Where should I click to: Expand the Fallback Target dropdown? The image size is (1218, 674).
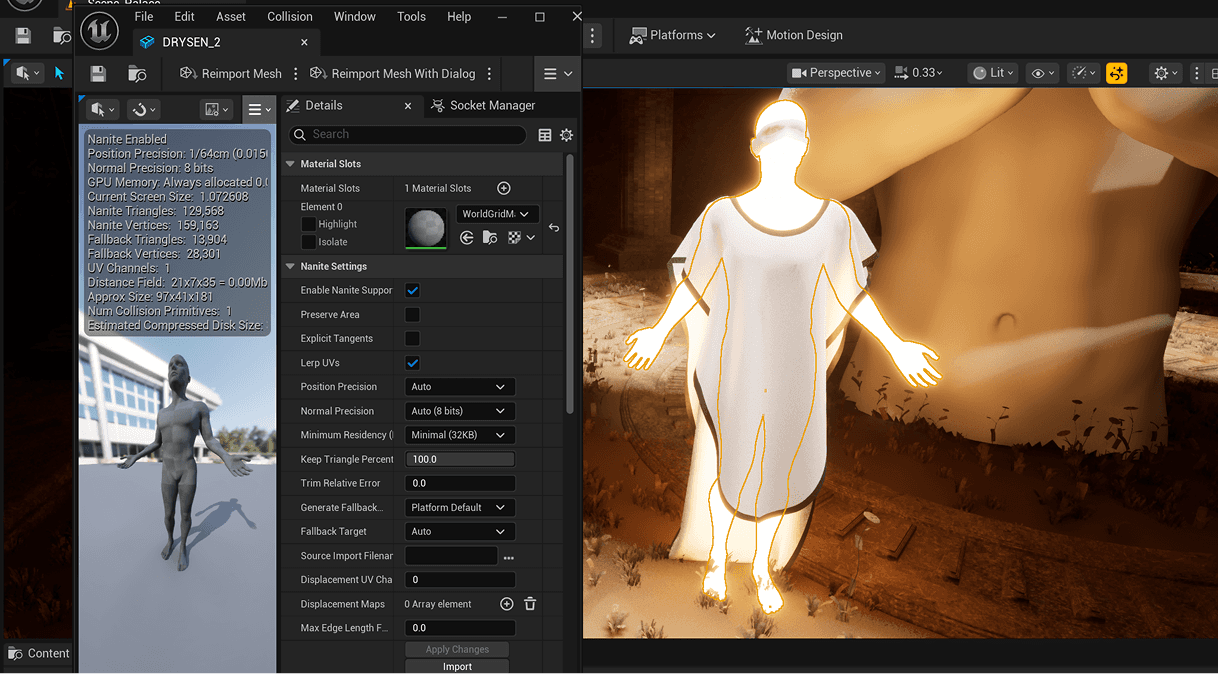460,532
